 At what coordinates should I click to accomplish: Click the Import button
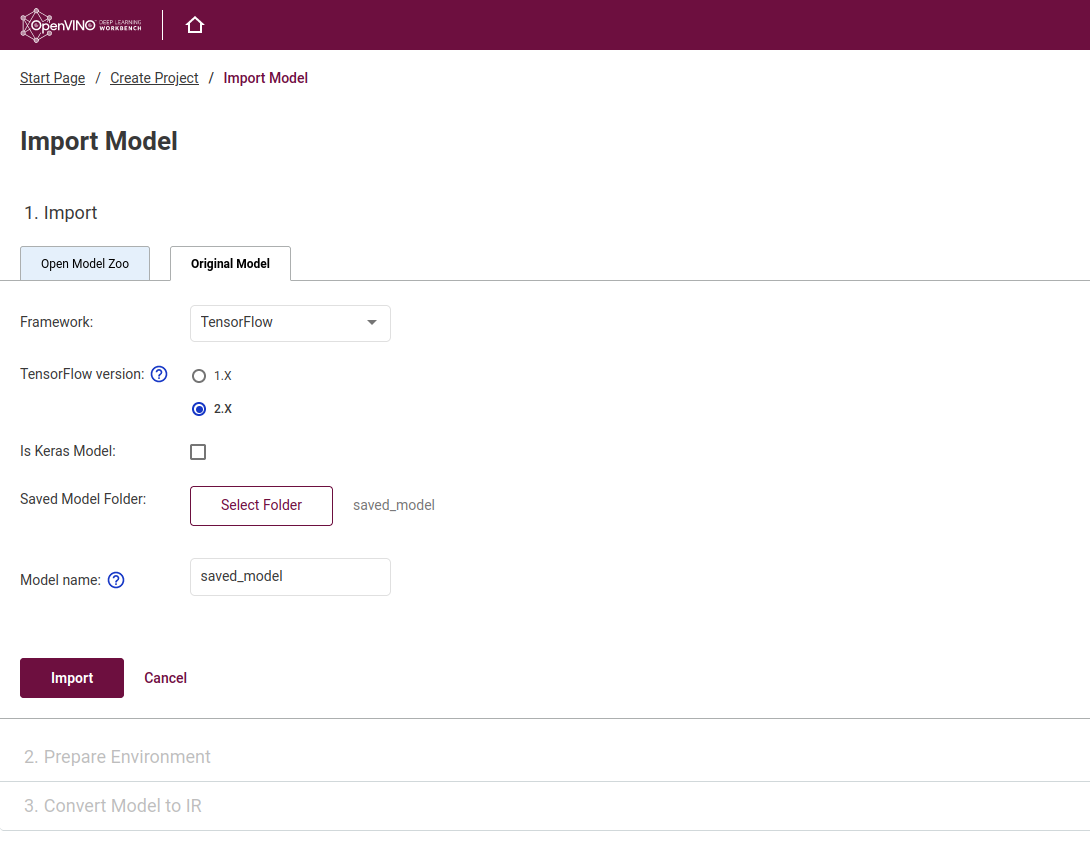(x=72, y=678)
